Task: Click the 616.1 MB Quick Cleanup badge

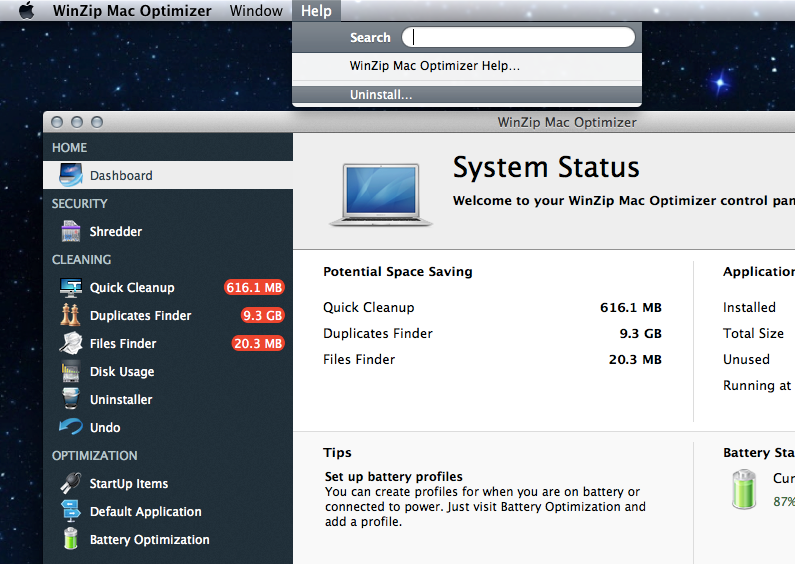Action: click(x=254, y=287)
